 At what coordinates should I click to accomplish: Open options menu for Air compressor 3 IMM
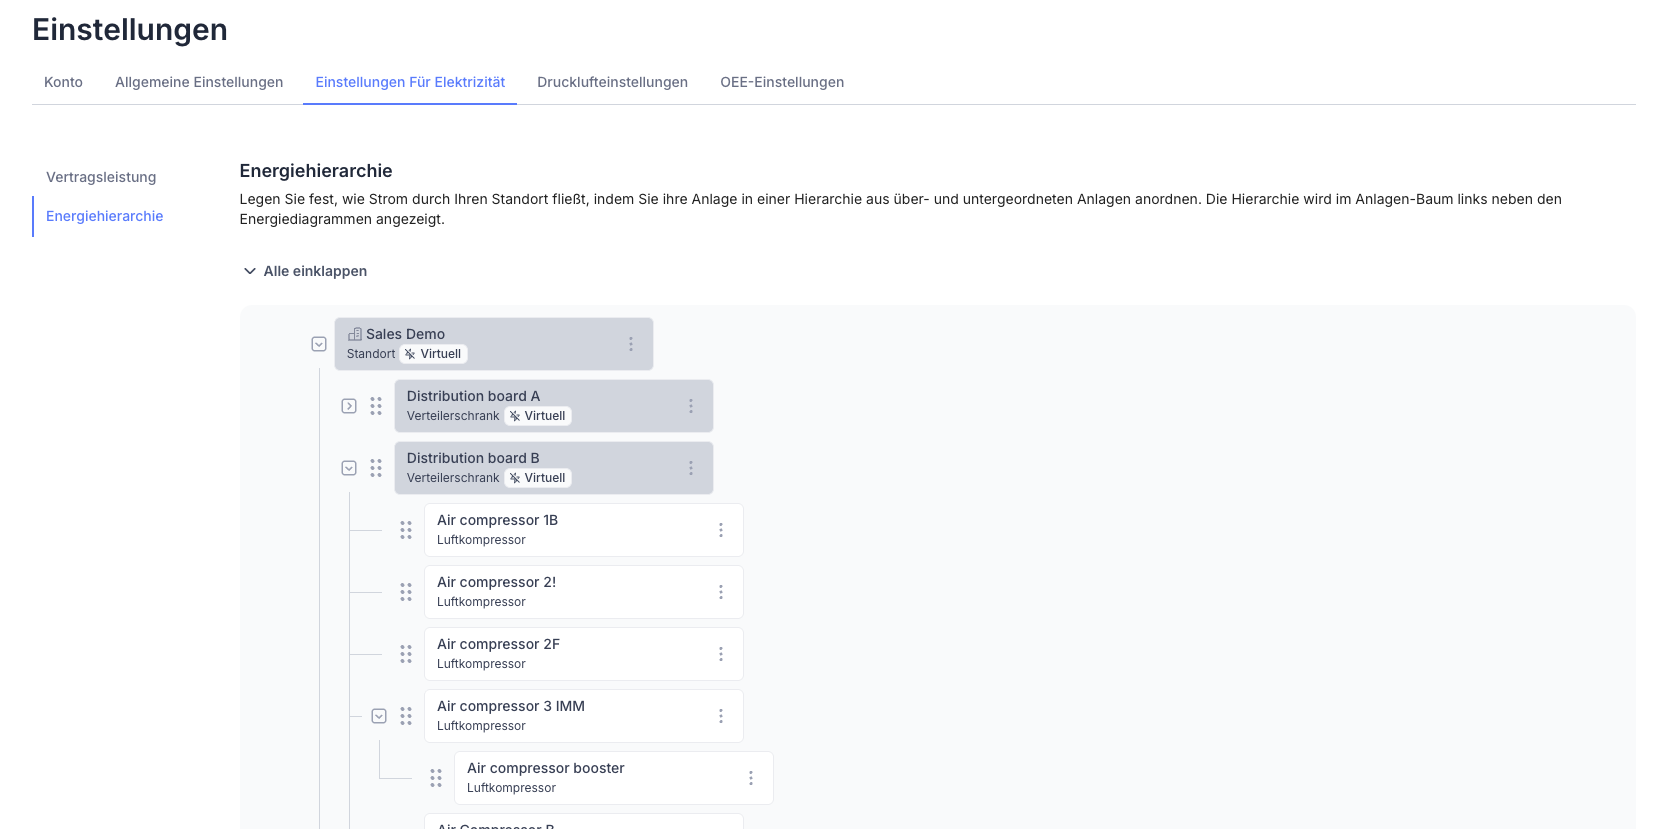720,716
